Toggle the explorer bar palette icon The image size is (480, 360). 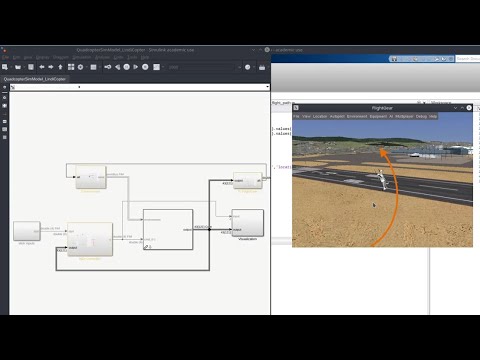point(5,87)
